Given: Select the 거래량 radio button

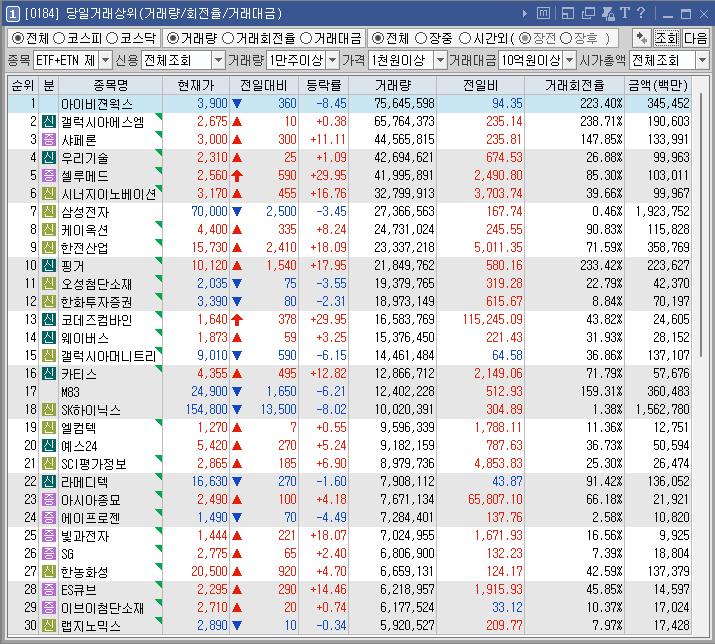Looking at the screenshot, I should 173,38.
